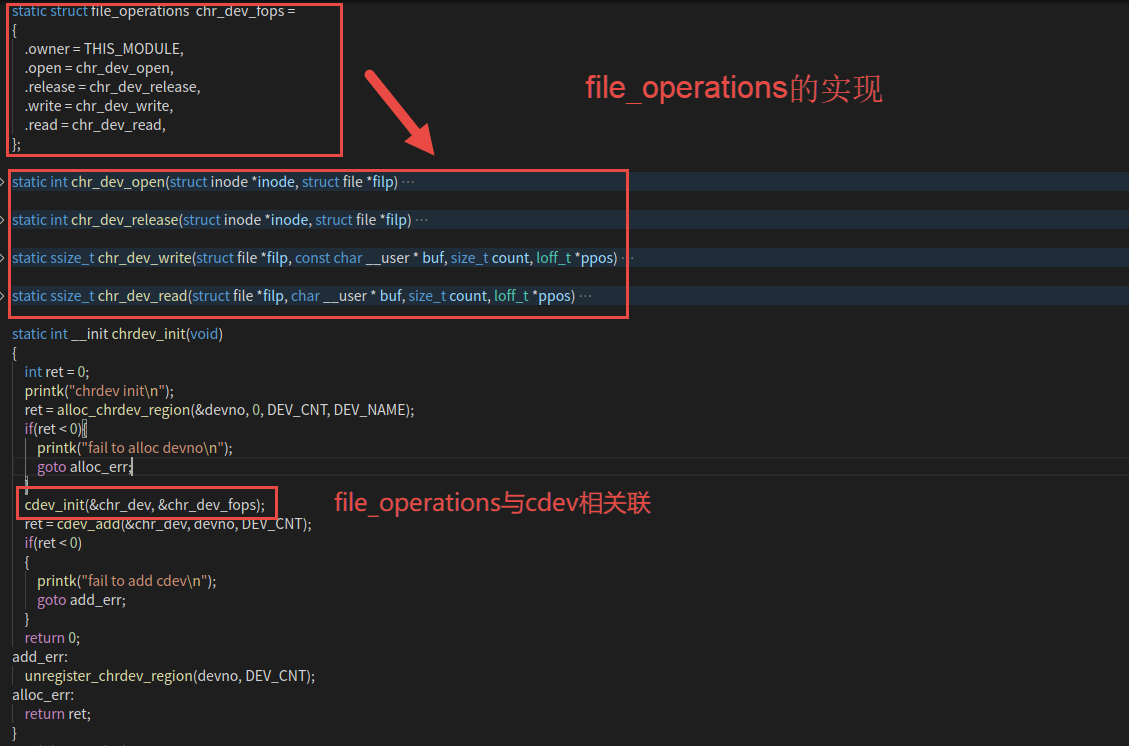Click the 'fail to alloc devno' printk line

pyautogui.click(x=135, y=448)
